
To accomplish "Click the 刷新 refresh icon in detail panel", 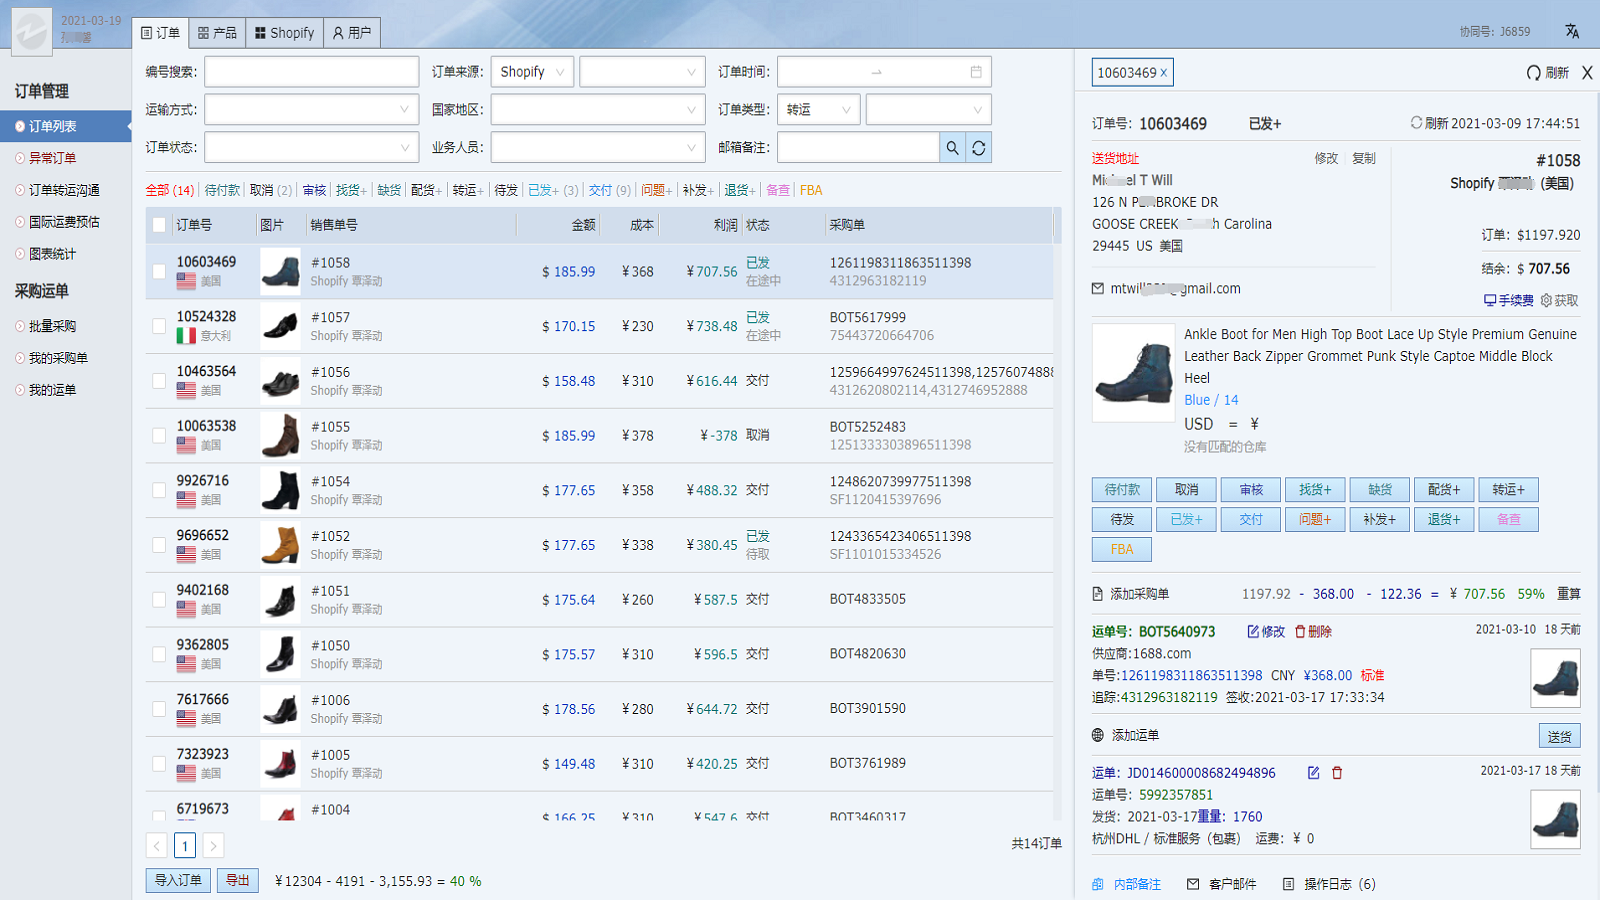I will [x=1534, y=73].
